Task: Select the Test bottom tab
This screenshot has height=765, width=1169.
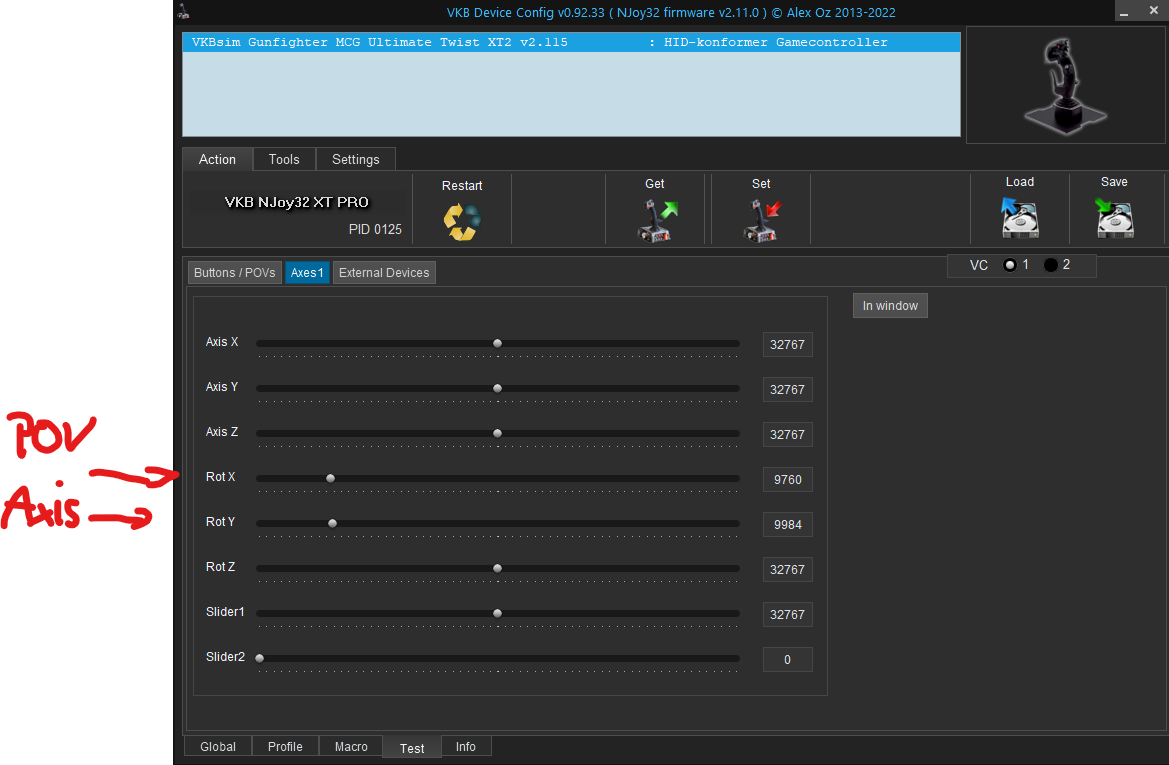Action: (412, 748)
